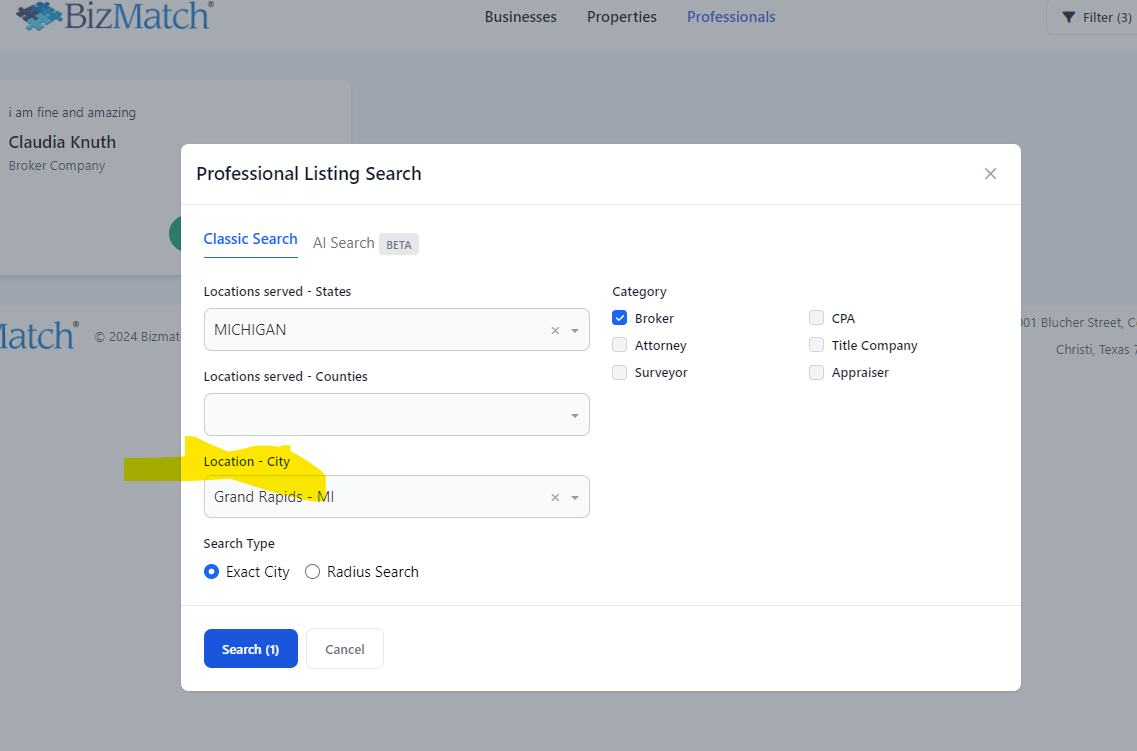
Task: Open the Filter (3) funnel button
Action: pyautogui.click(x=1096, y=17)
